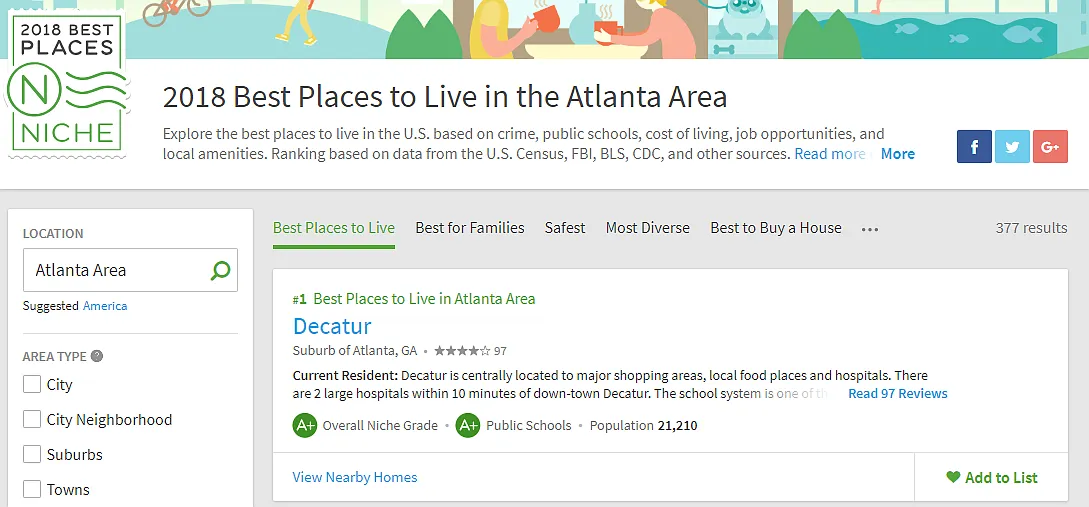This screenshot has width=1089, height=507.
Task: Share via the Twitter bird icon
Action: click(x=1012, y=147)
